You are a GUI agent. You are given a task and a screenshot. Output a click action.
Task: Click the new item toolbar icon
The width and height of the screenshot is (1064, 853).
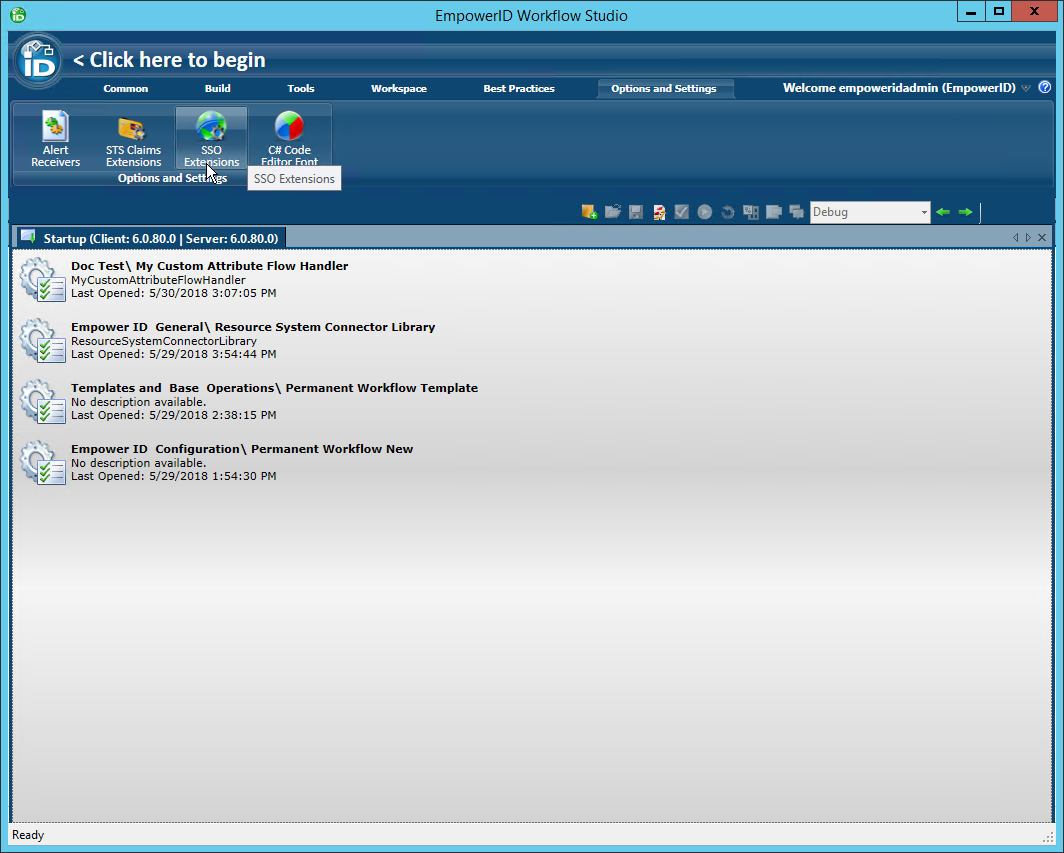coord(588,211)
